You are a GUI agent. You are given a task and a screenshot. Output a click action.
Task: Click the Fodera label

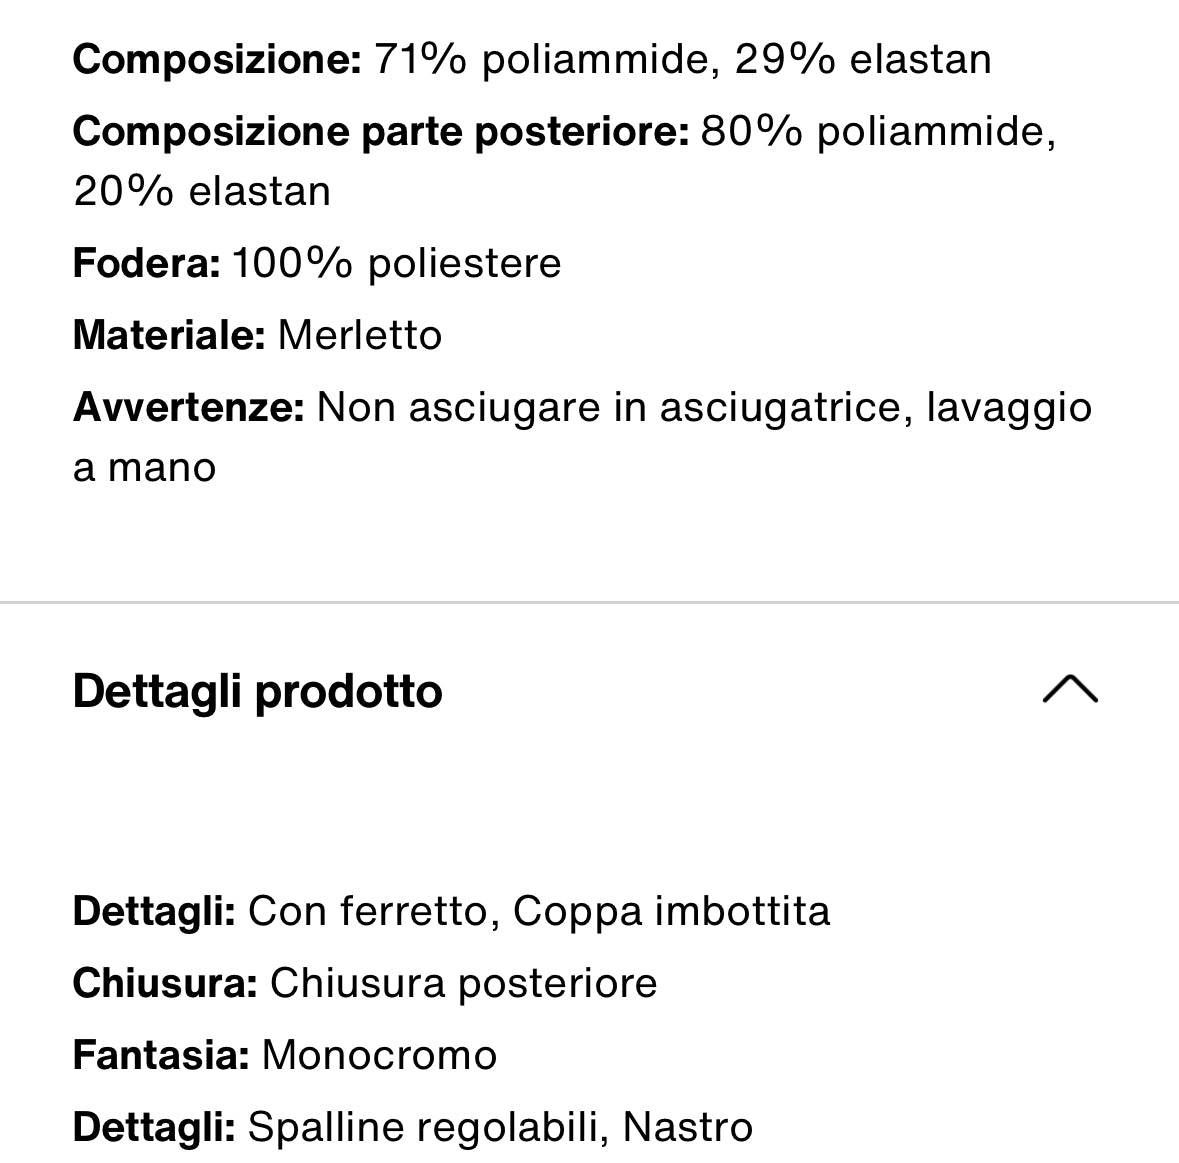click(x=146, y=264)
